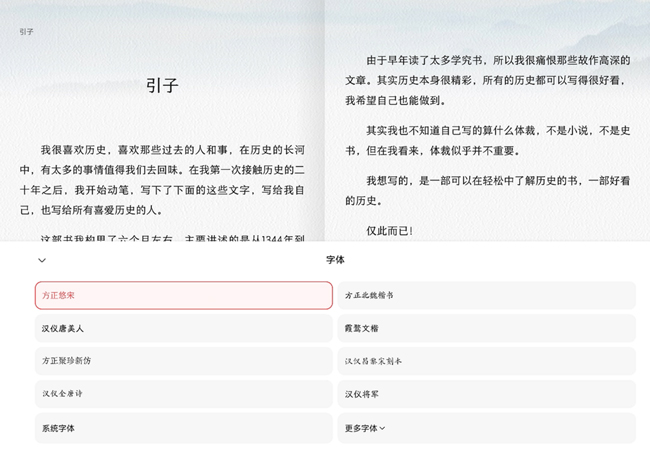The height and width of the screenshot is (454, 650).
Task: Click the 引子 chapter title heading
Action: coord(162,86)
